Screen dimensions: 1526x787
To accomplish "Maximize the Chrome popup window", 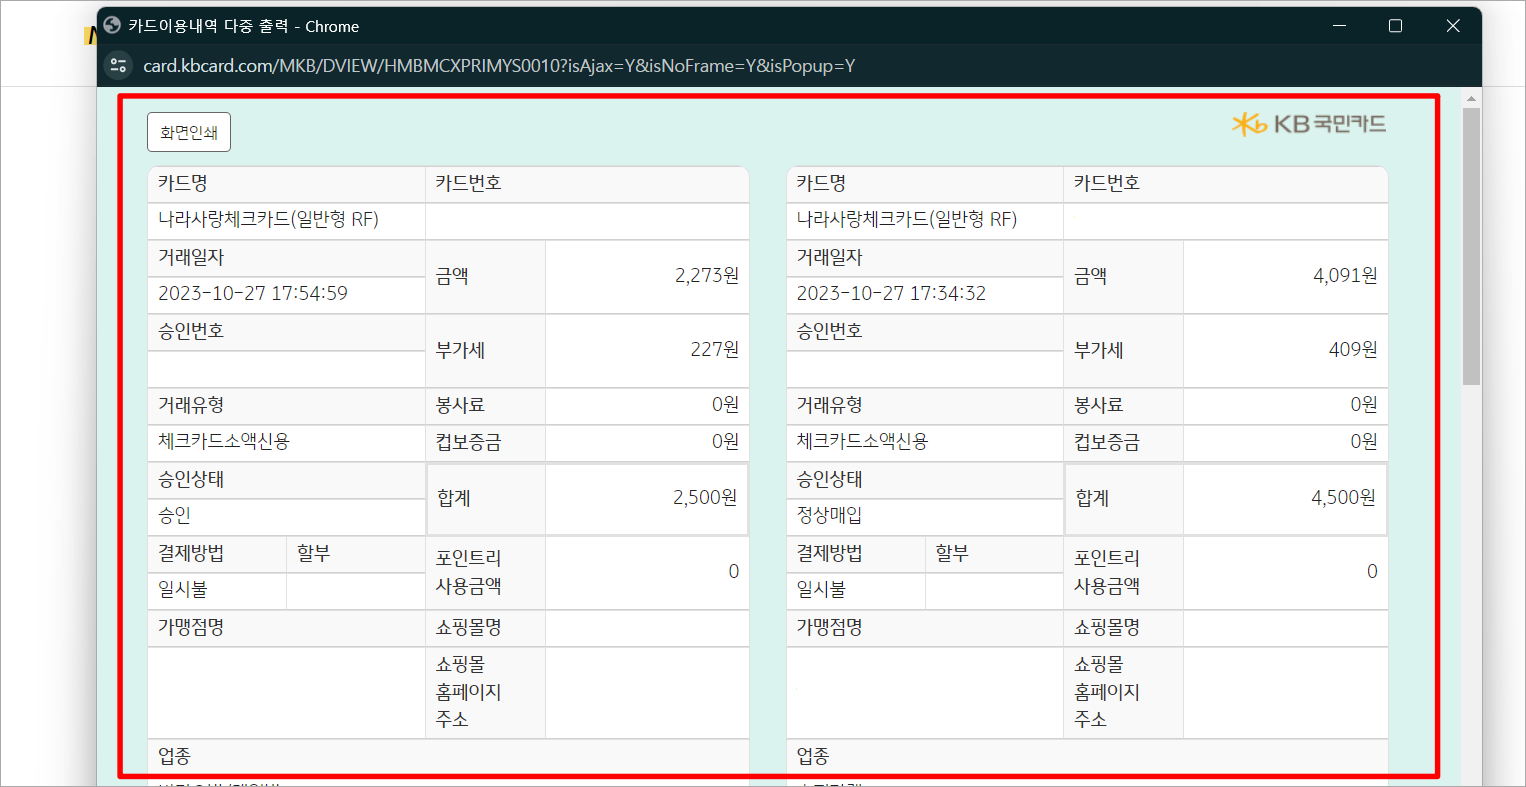I will [1396, 26].
